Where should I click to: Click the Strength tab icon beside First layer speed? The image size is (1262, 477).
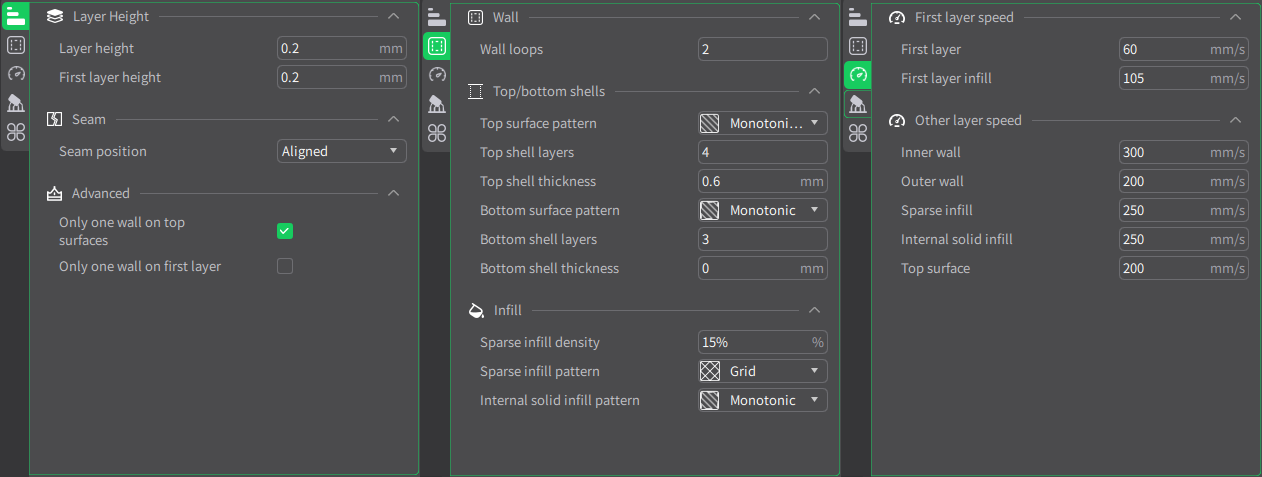[857, 45]
